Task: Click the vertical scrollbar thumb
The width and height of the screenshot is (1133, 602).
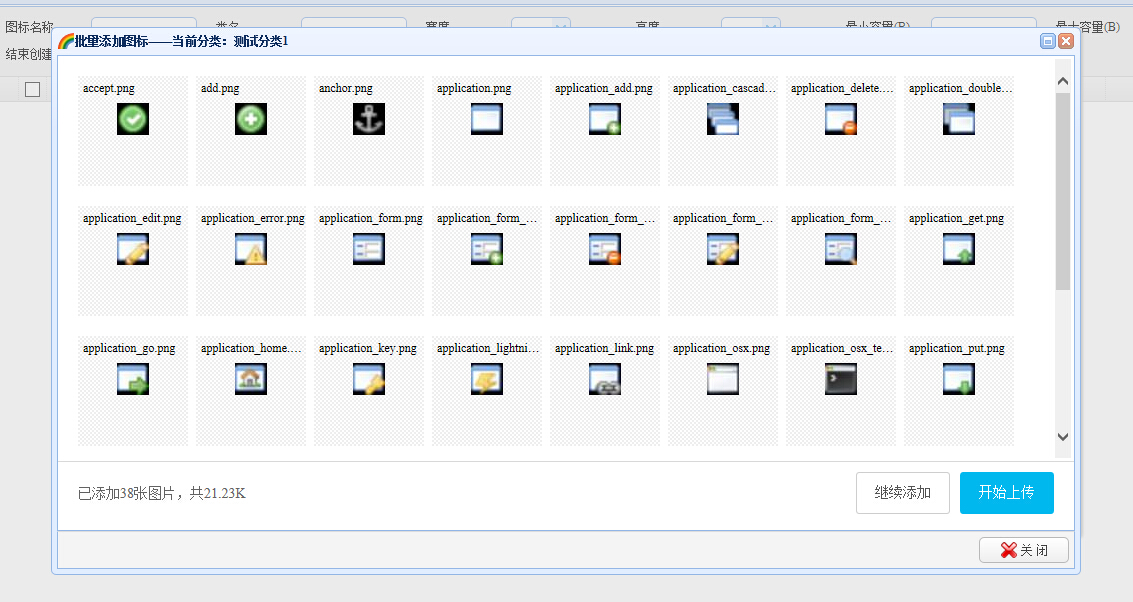Action: coord(1063,192)
